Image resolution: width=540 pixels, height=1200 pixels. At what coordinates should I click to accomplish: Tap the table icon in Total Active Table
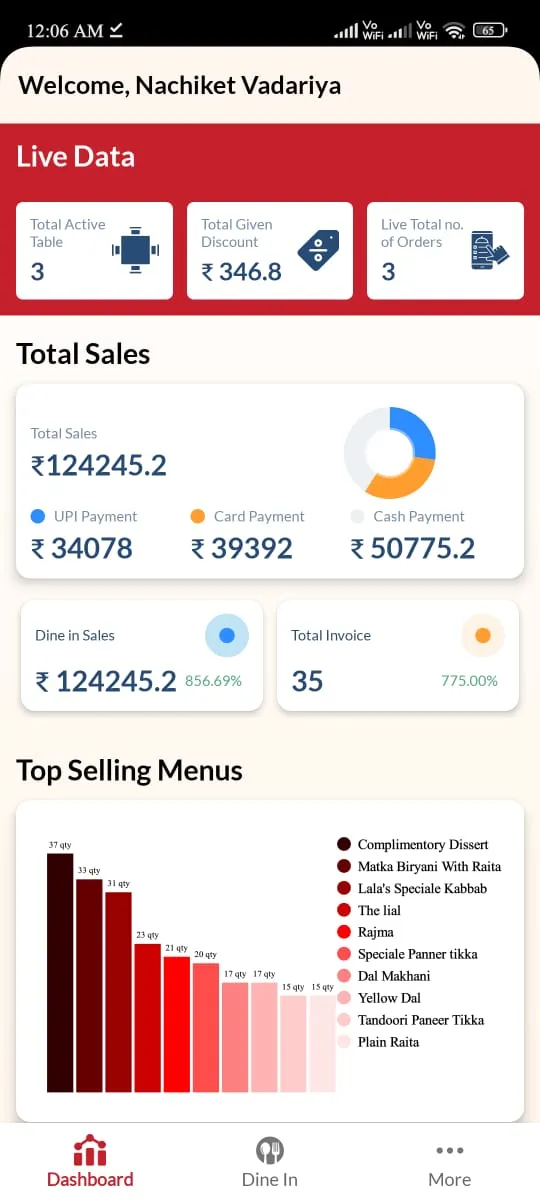pyautogui.click(x=134, y=250)
